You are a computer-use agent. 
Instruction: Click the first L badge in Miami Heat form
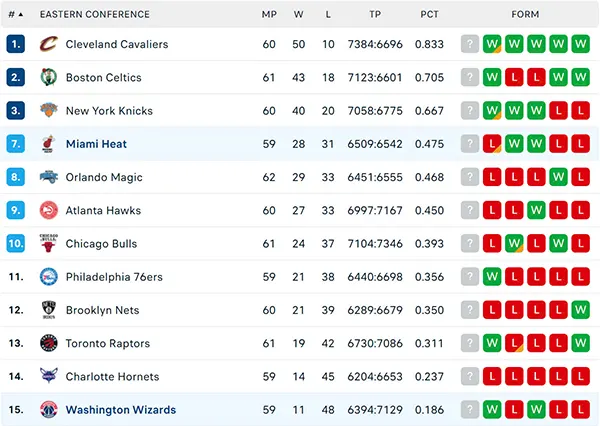[492, 144]
